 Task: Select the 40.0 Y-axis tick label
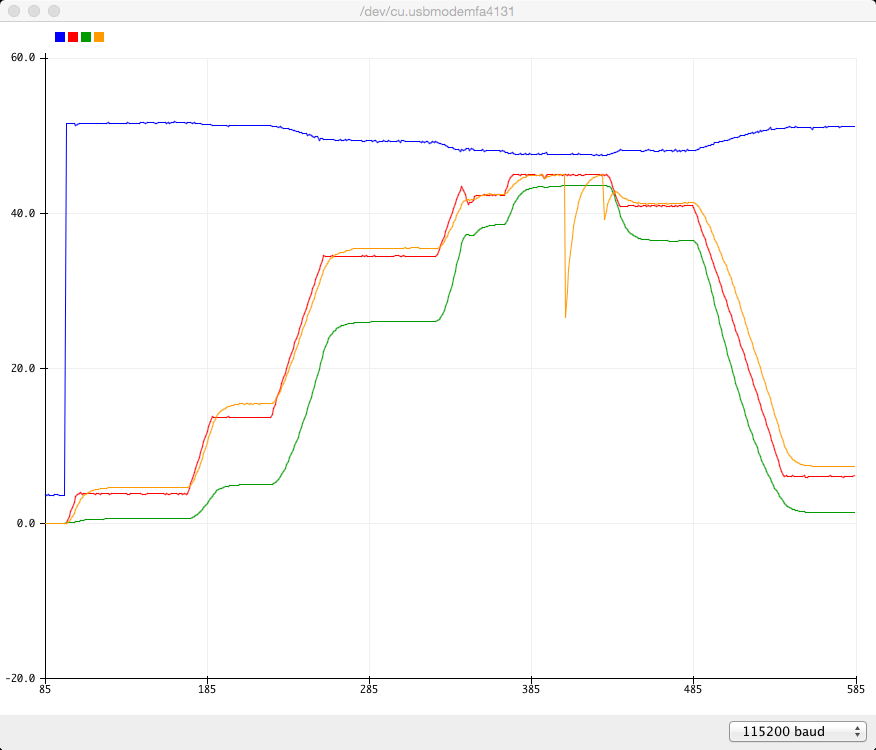click(23, 213)
